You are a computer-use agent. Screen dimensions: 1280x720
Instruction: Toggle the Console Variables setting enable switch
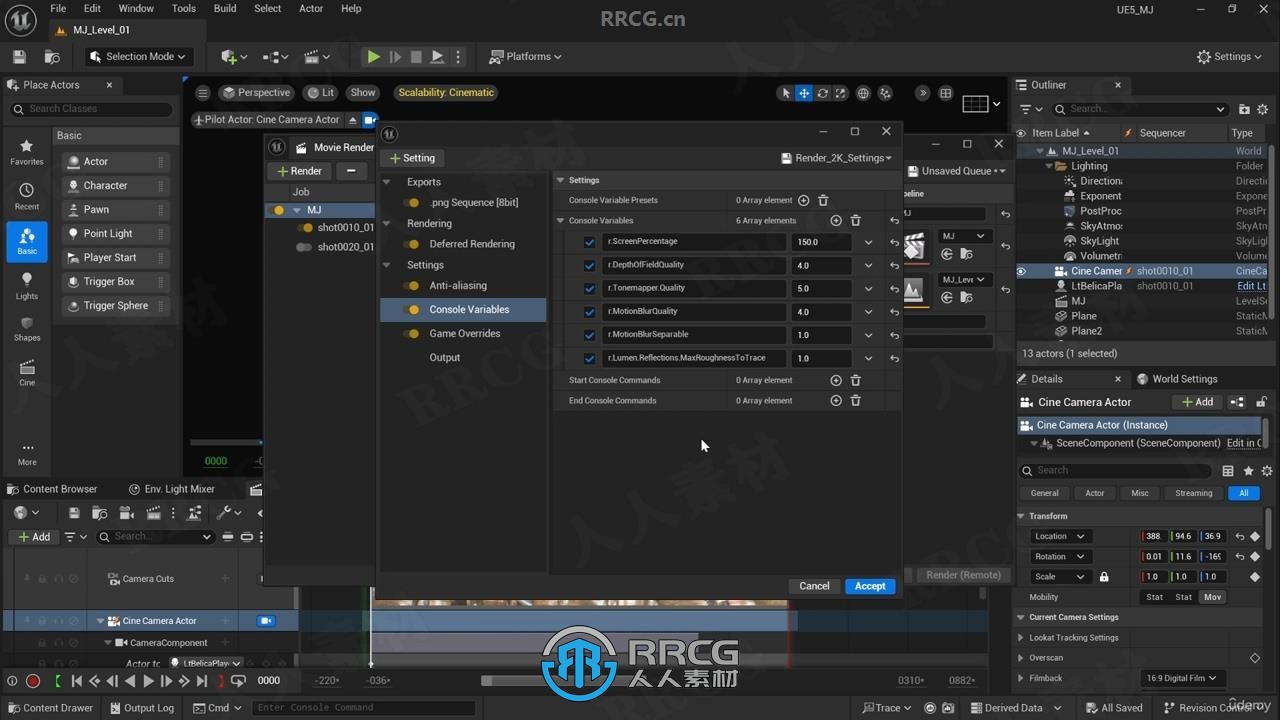coord(411,310)
